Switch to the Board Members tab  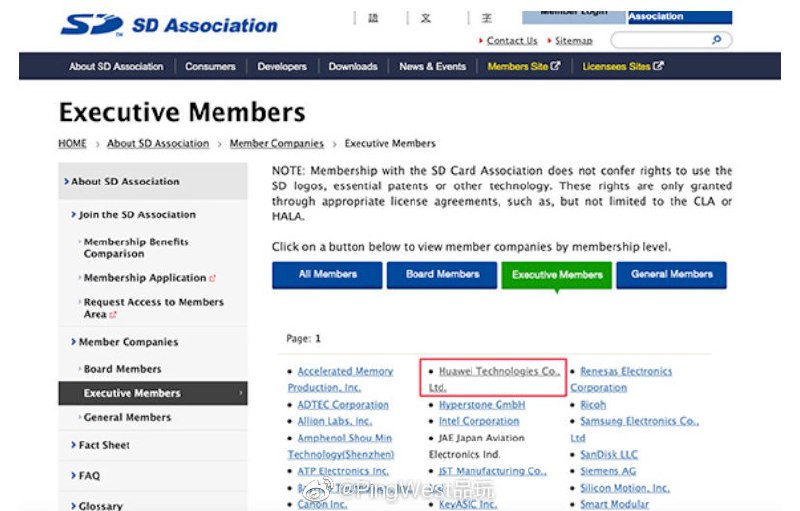pyautogui.click(x=442, y=275)
